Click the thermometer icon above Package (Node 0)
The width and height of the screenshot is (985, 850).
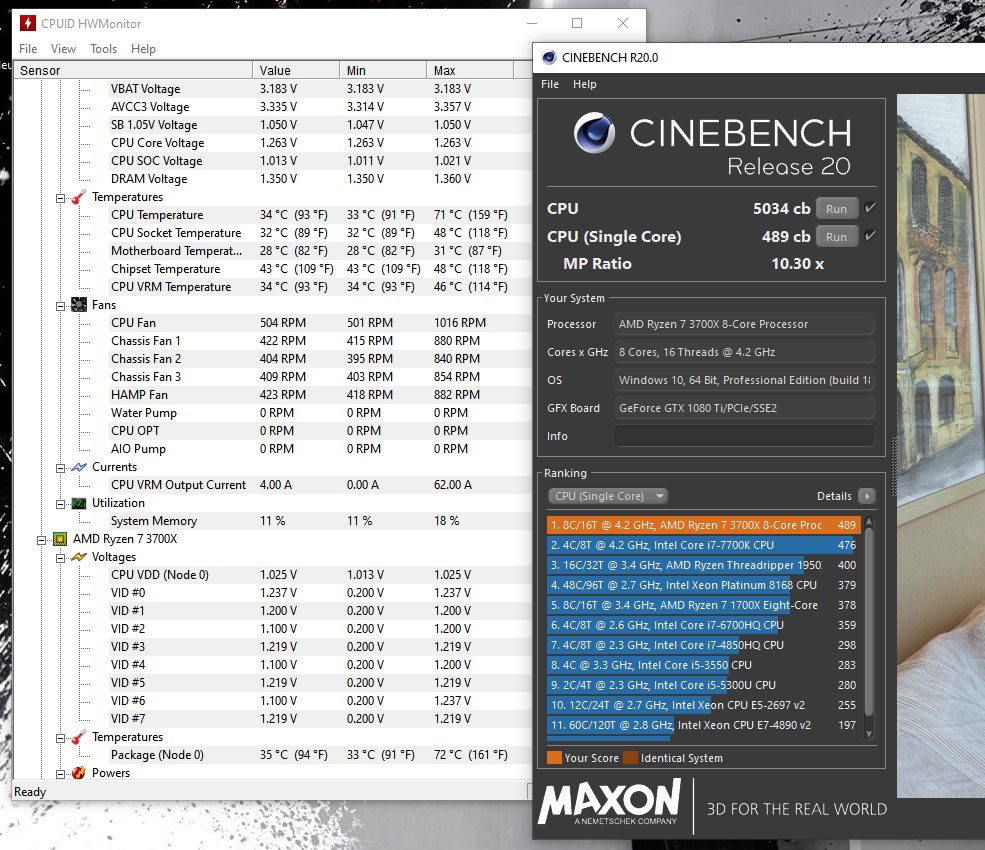tap(79, 737)
